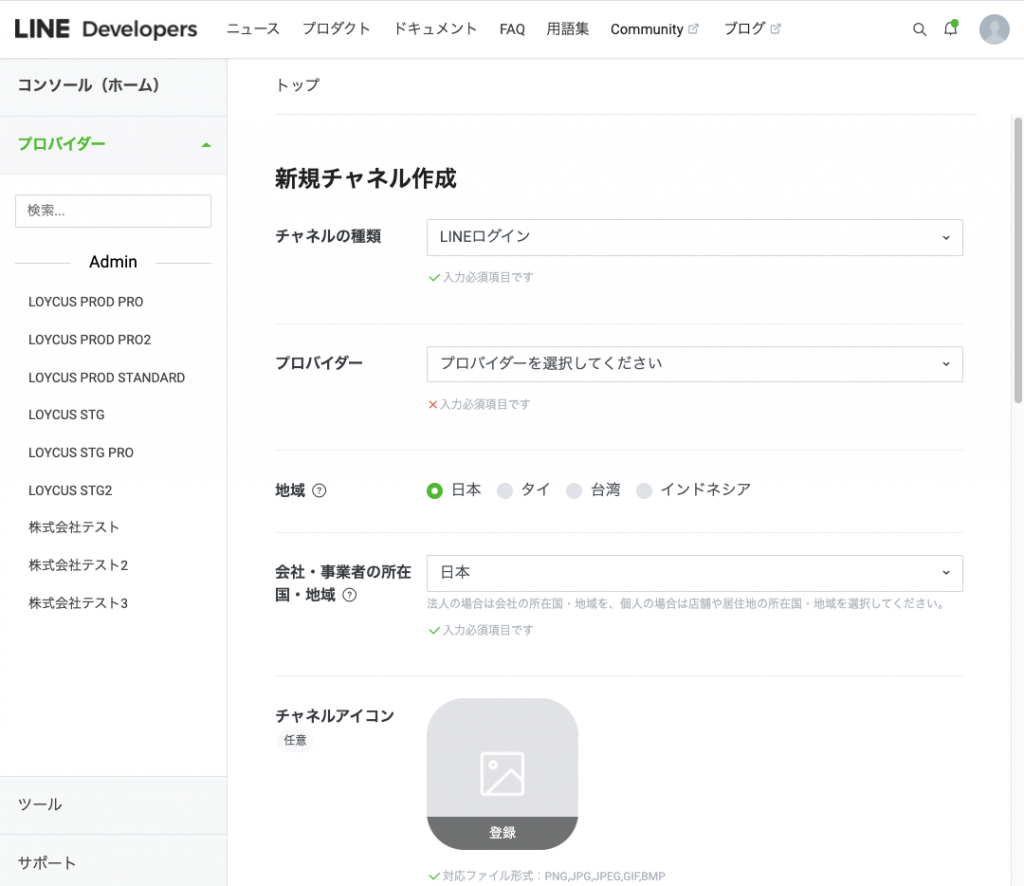
Task: Open the プロバイダー selection dropdown
Action: pos(694,364)
